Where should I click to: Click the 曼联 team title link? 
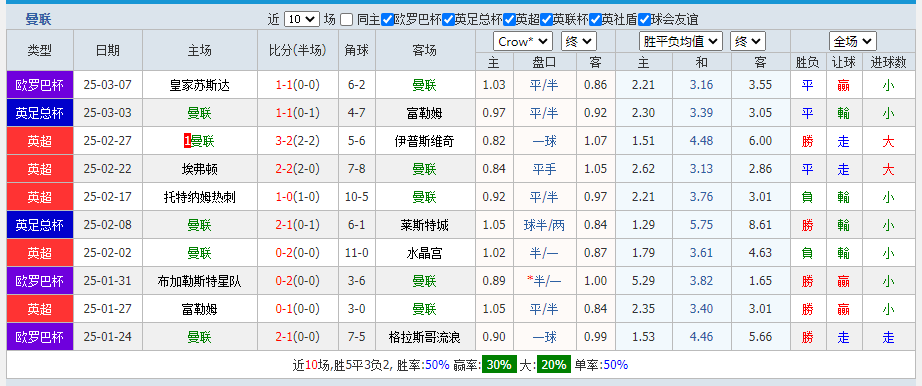point(38,19)
